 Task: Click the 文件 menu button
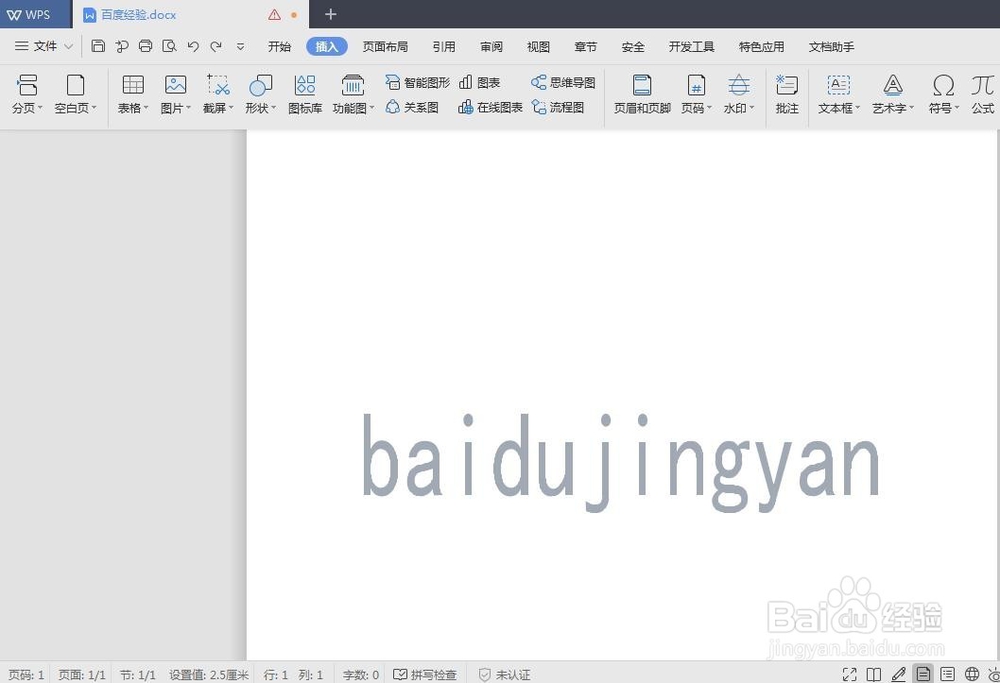[x=36, y=46]
